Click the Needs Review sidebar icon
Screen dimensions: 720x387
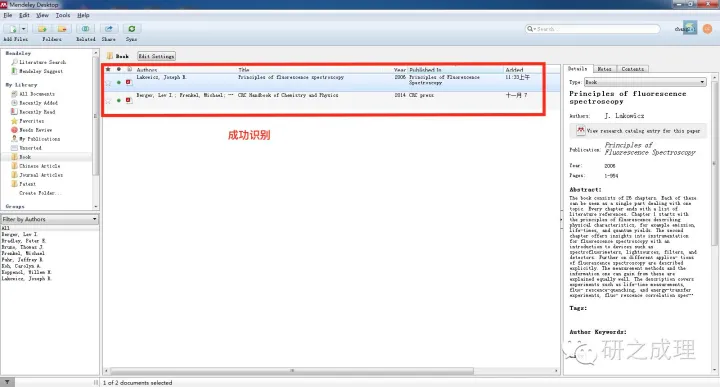tap(14, 130)
